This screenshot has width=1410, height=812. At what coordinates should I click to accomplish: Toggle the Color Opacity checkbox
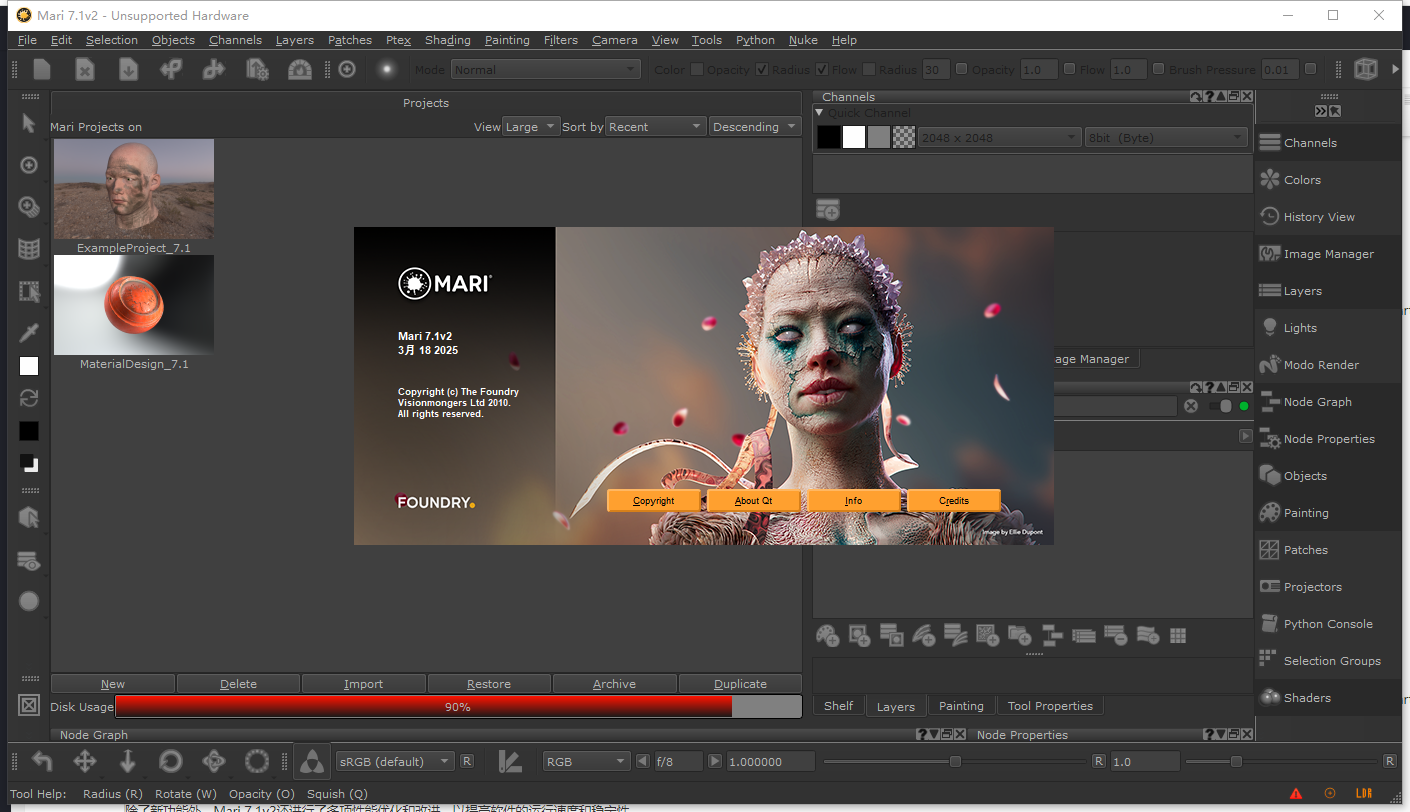[698, 69]
